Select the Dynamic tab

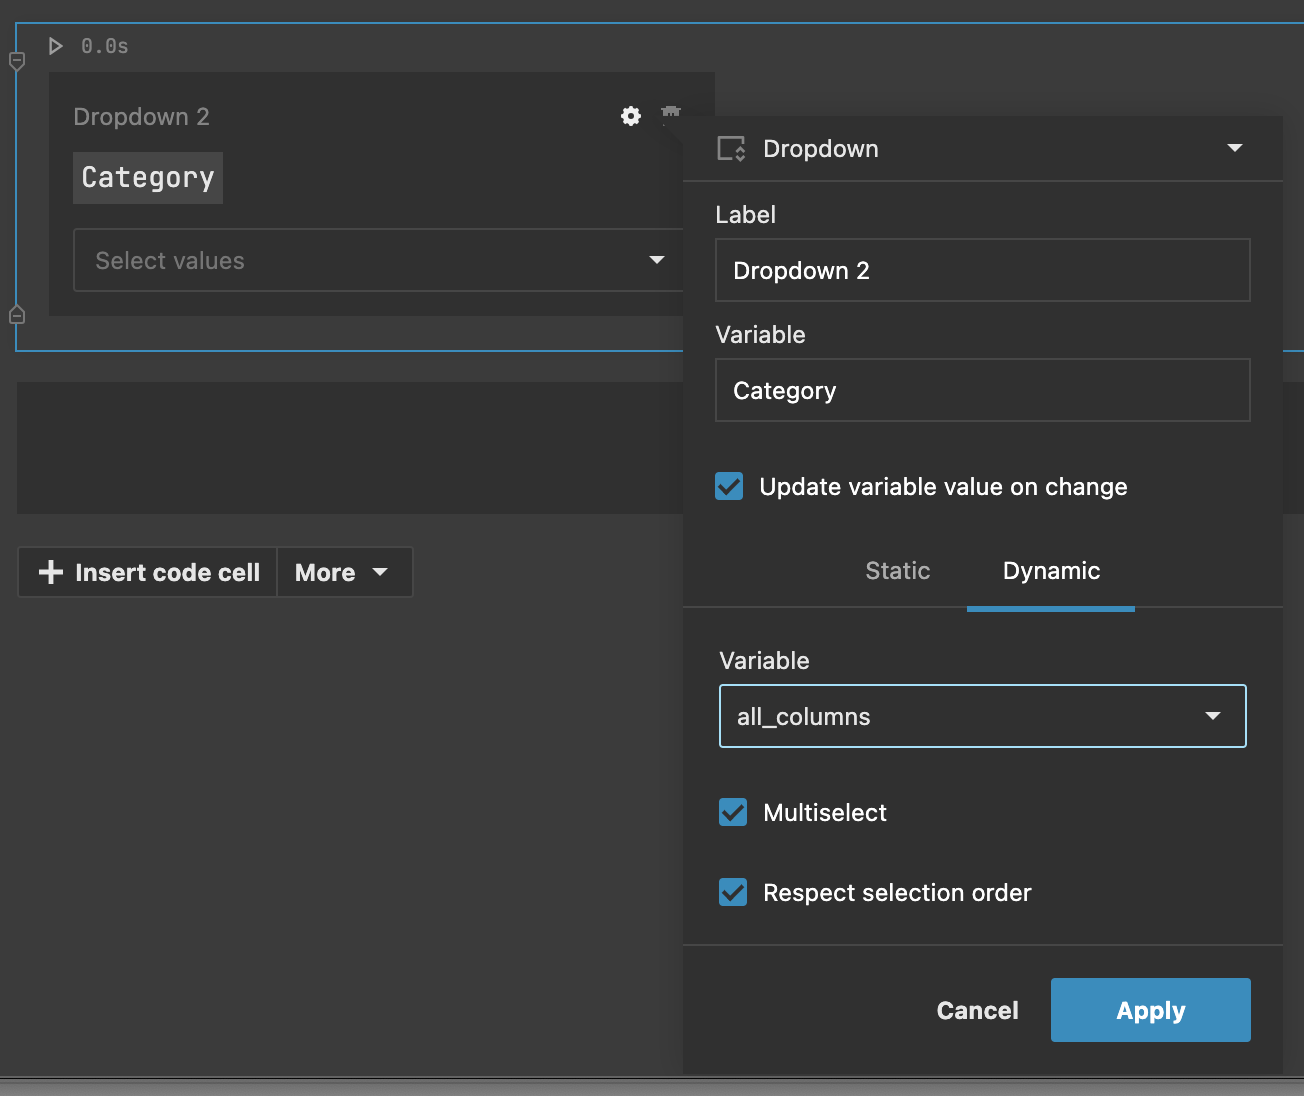1051,571
